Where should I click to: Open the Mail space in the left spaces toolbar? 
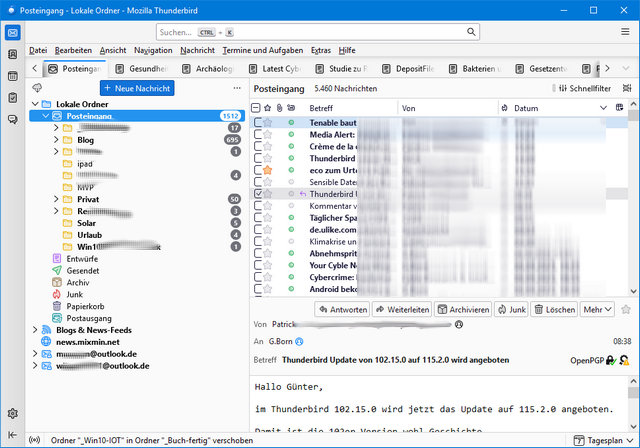(13, 33)
